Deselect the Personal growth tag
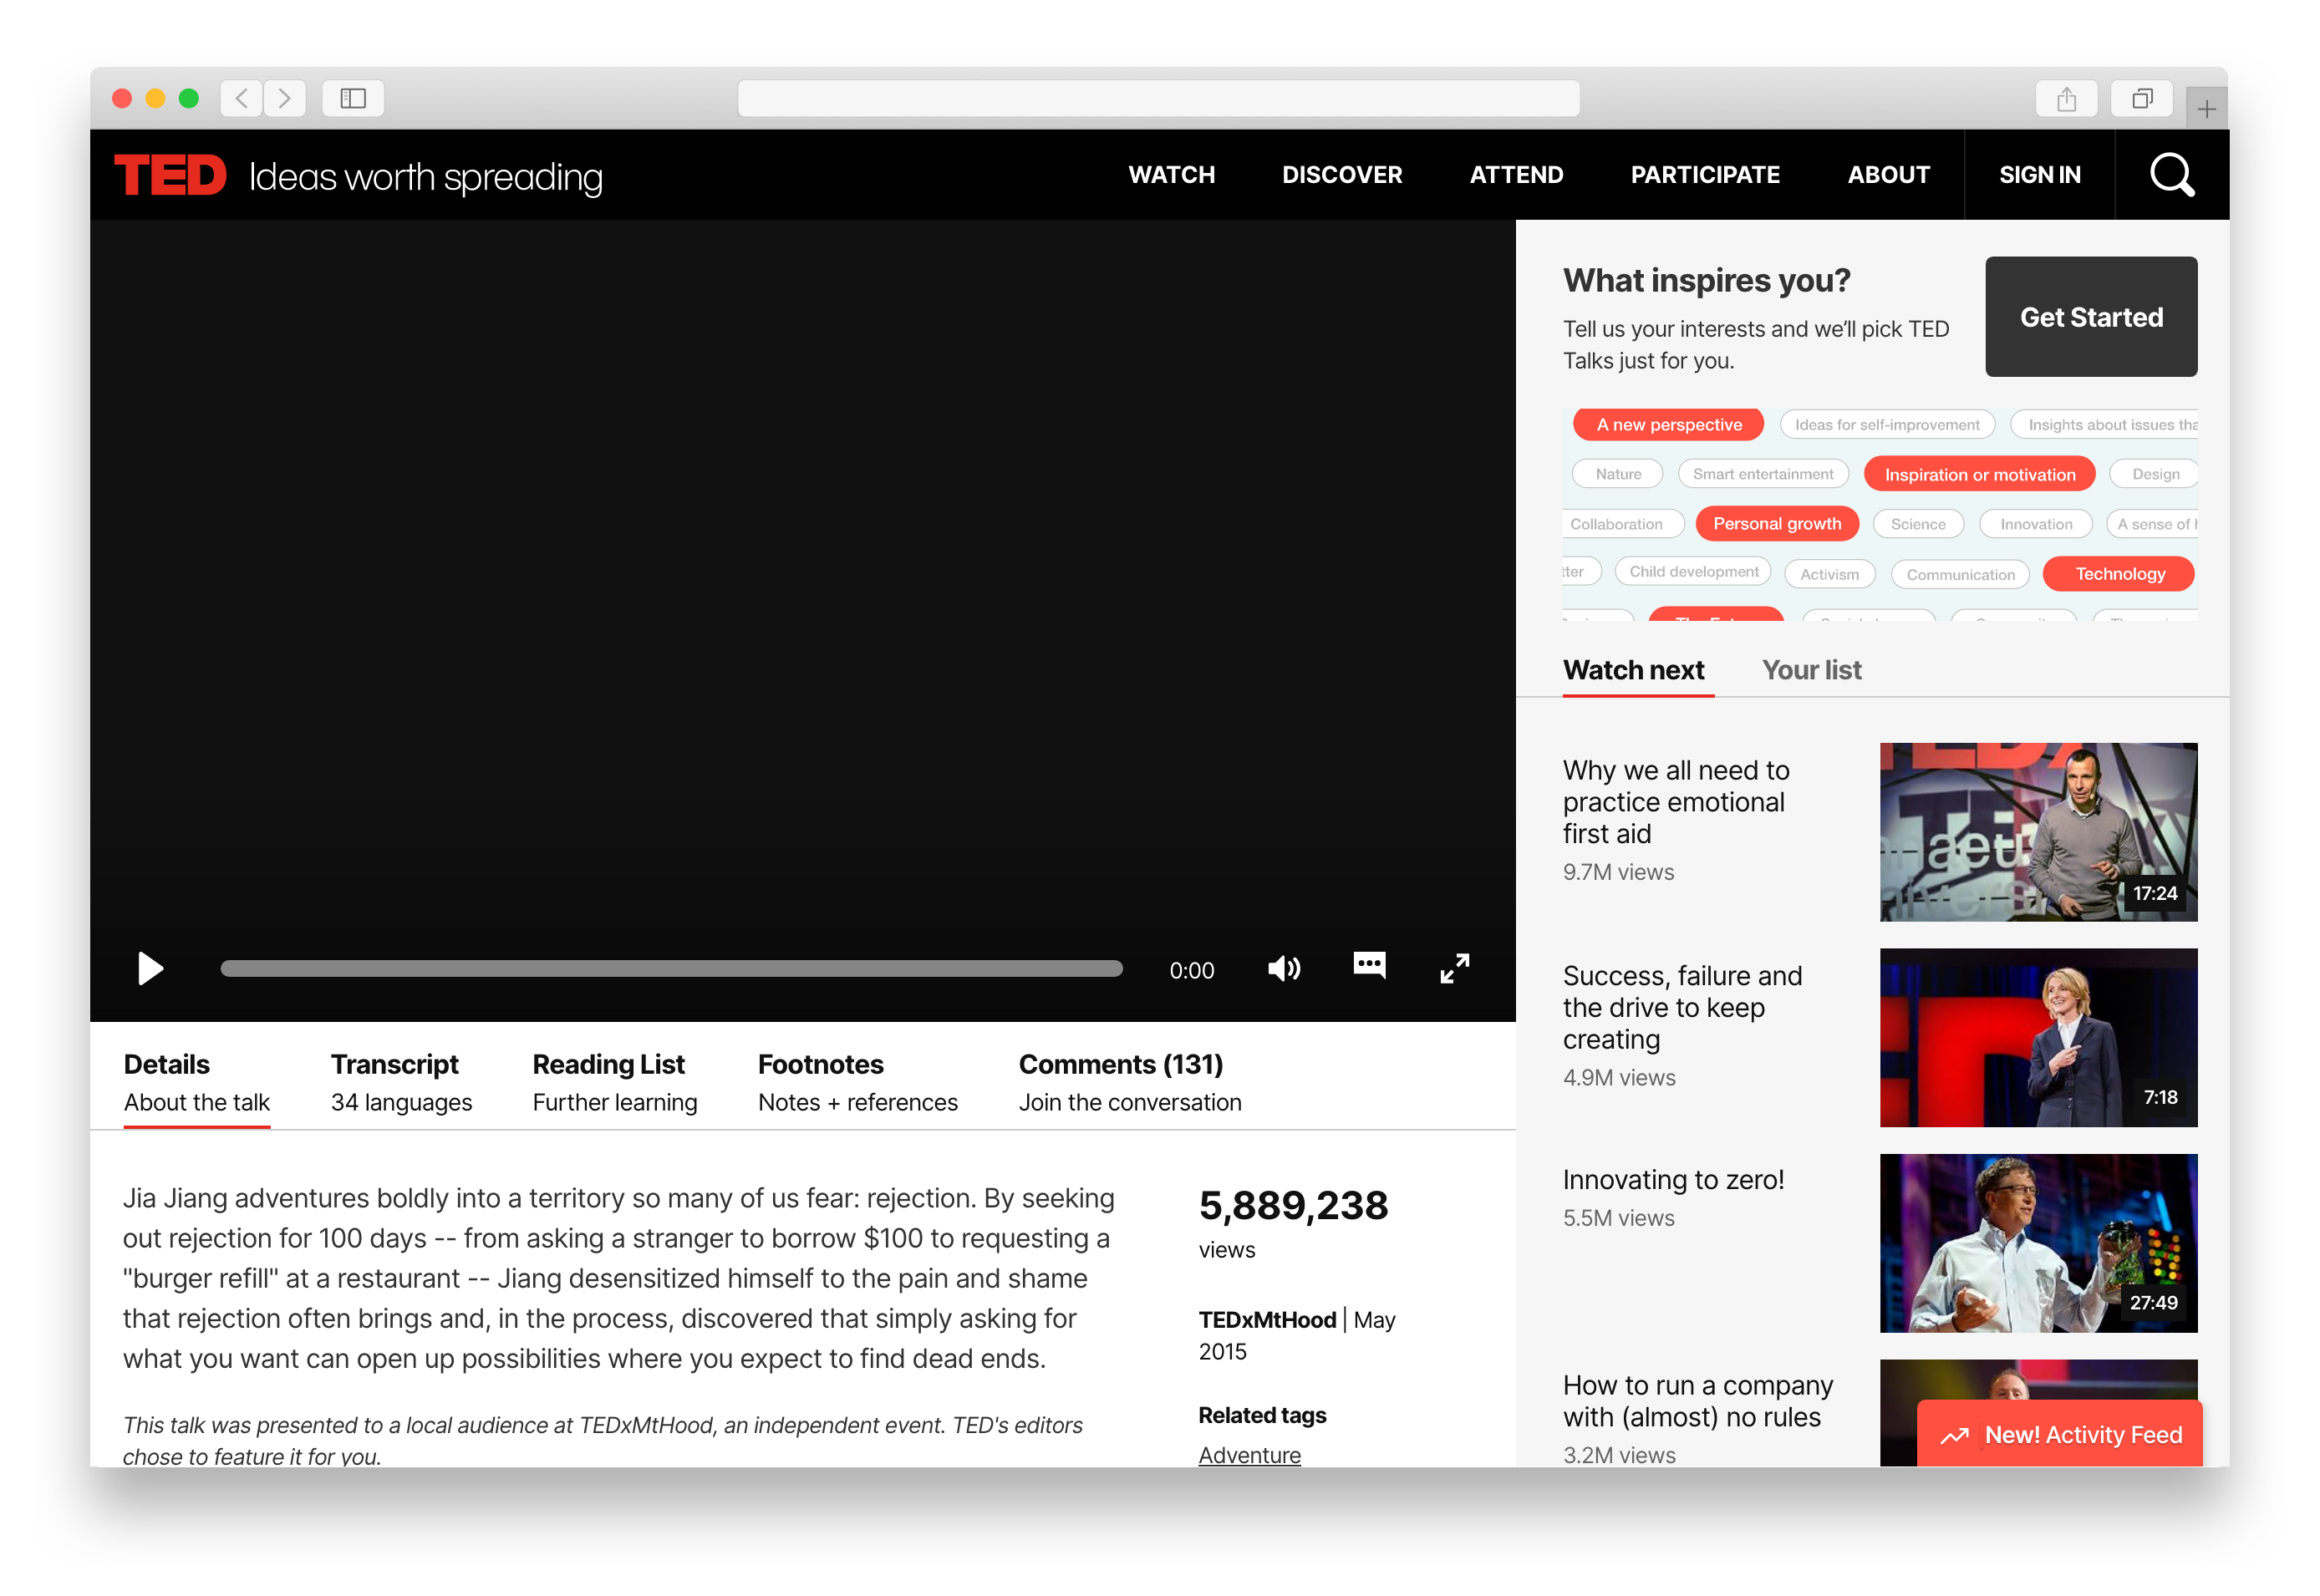The image size is (2320, 1596). (x=1776, y=524)
